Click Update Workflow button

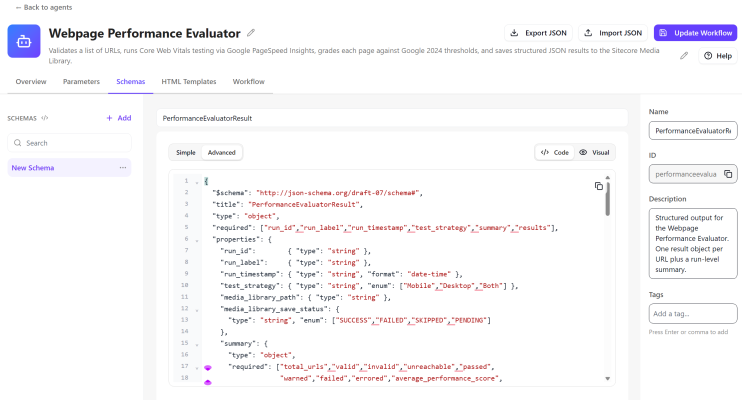click(695, 33)
